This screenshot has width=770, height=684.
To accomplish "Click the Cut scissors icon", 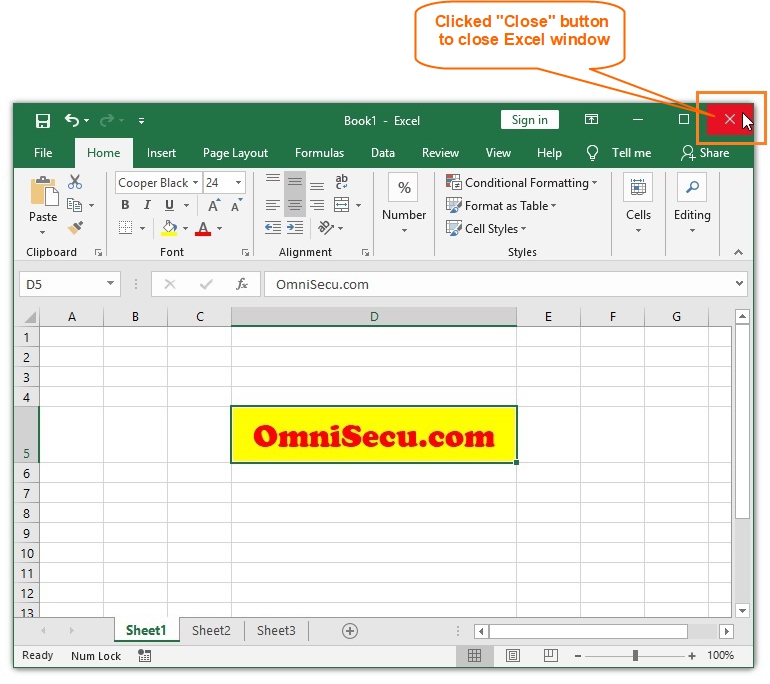I will pos(75,182).
